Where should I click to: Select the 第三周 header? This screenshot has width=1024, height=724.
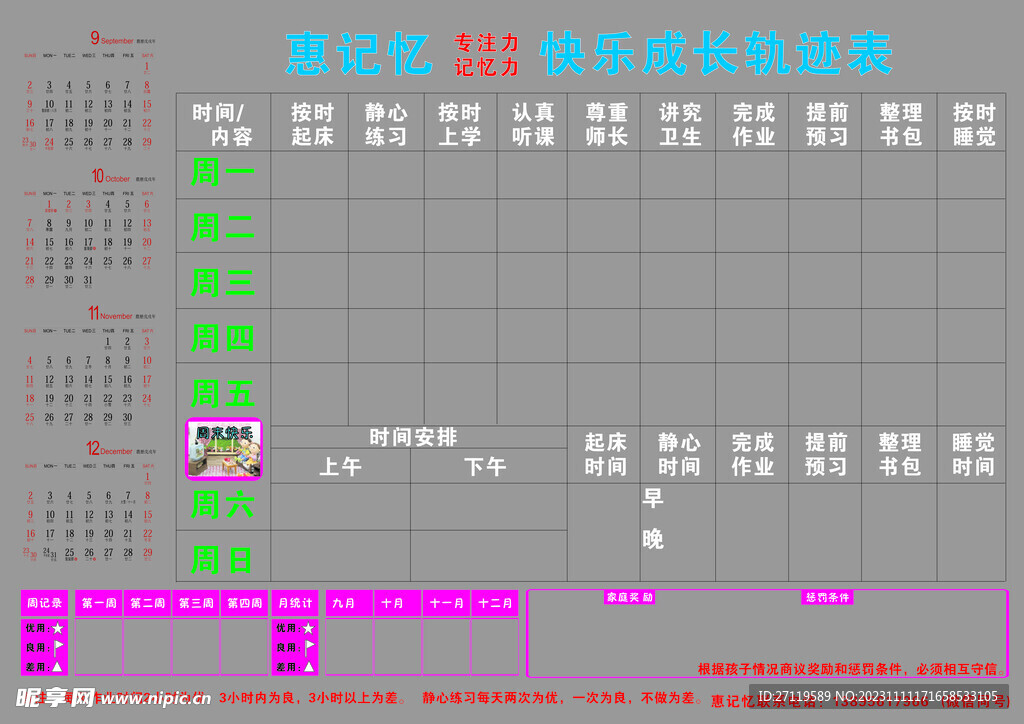point(196,603)
